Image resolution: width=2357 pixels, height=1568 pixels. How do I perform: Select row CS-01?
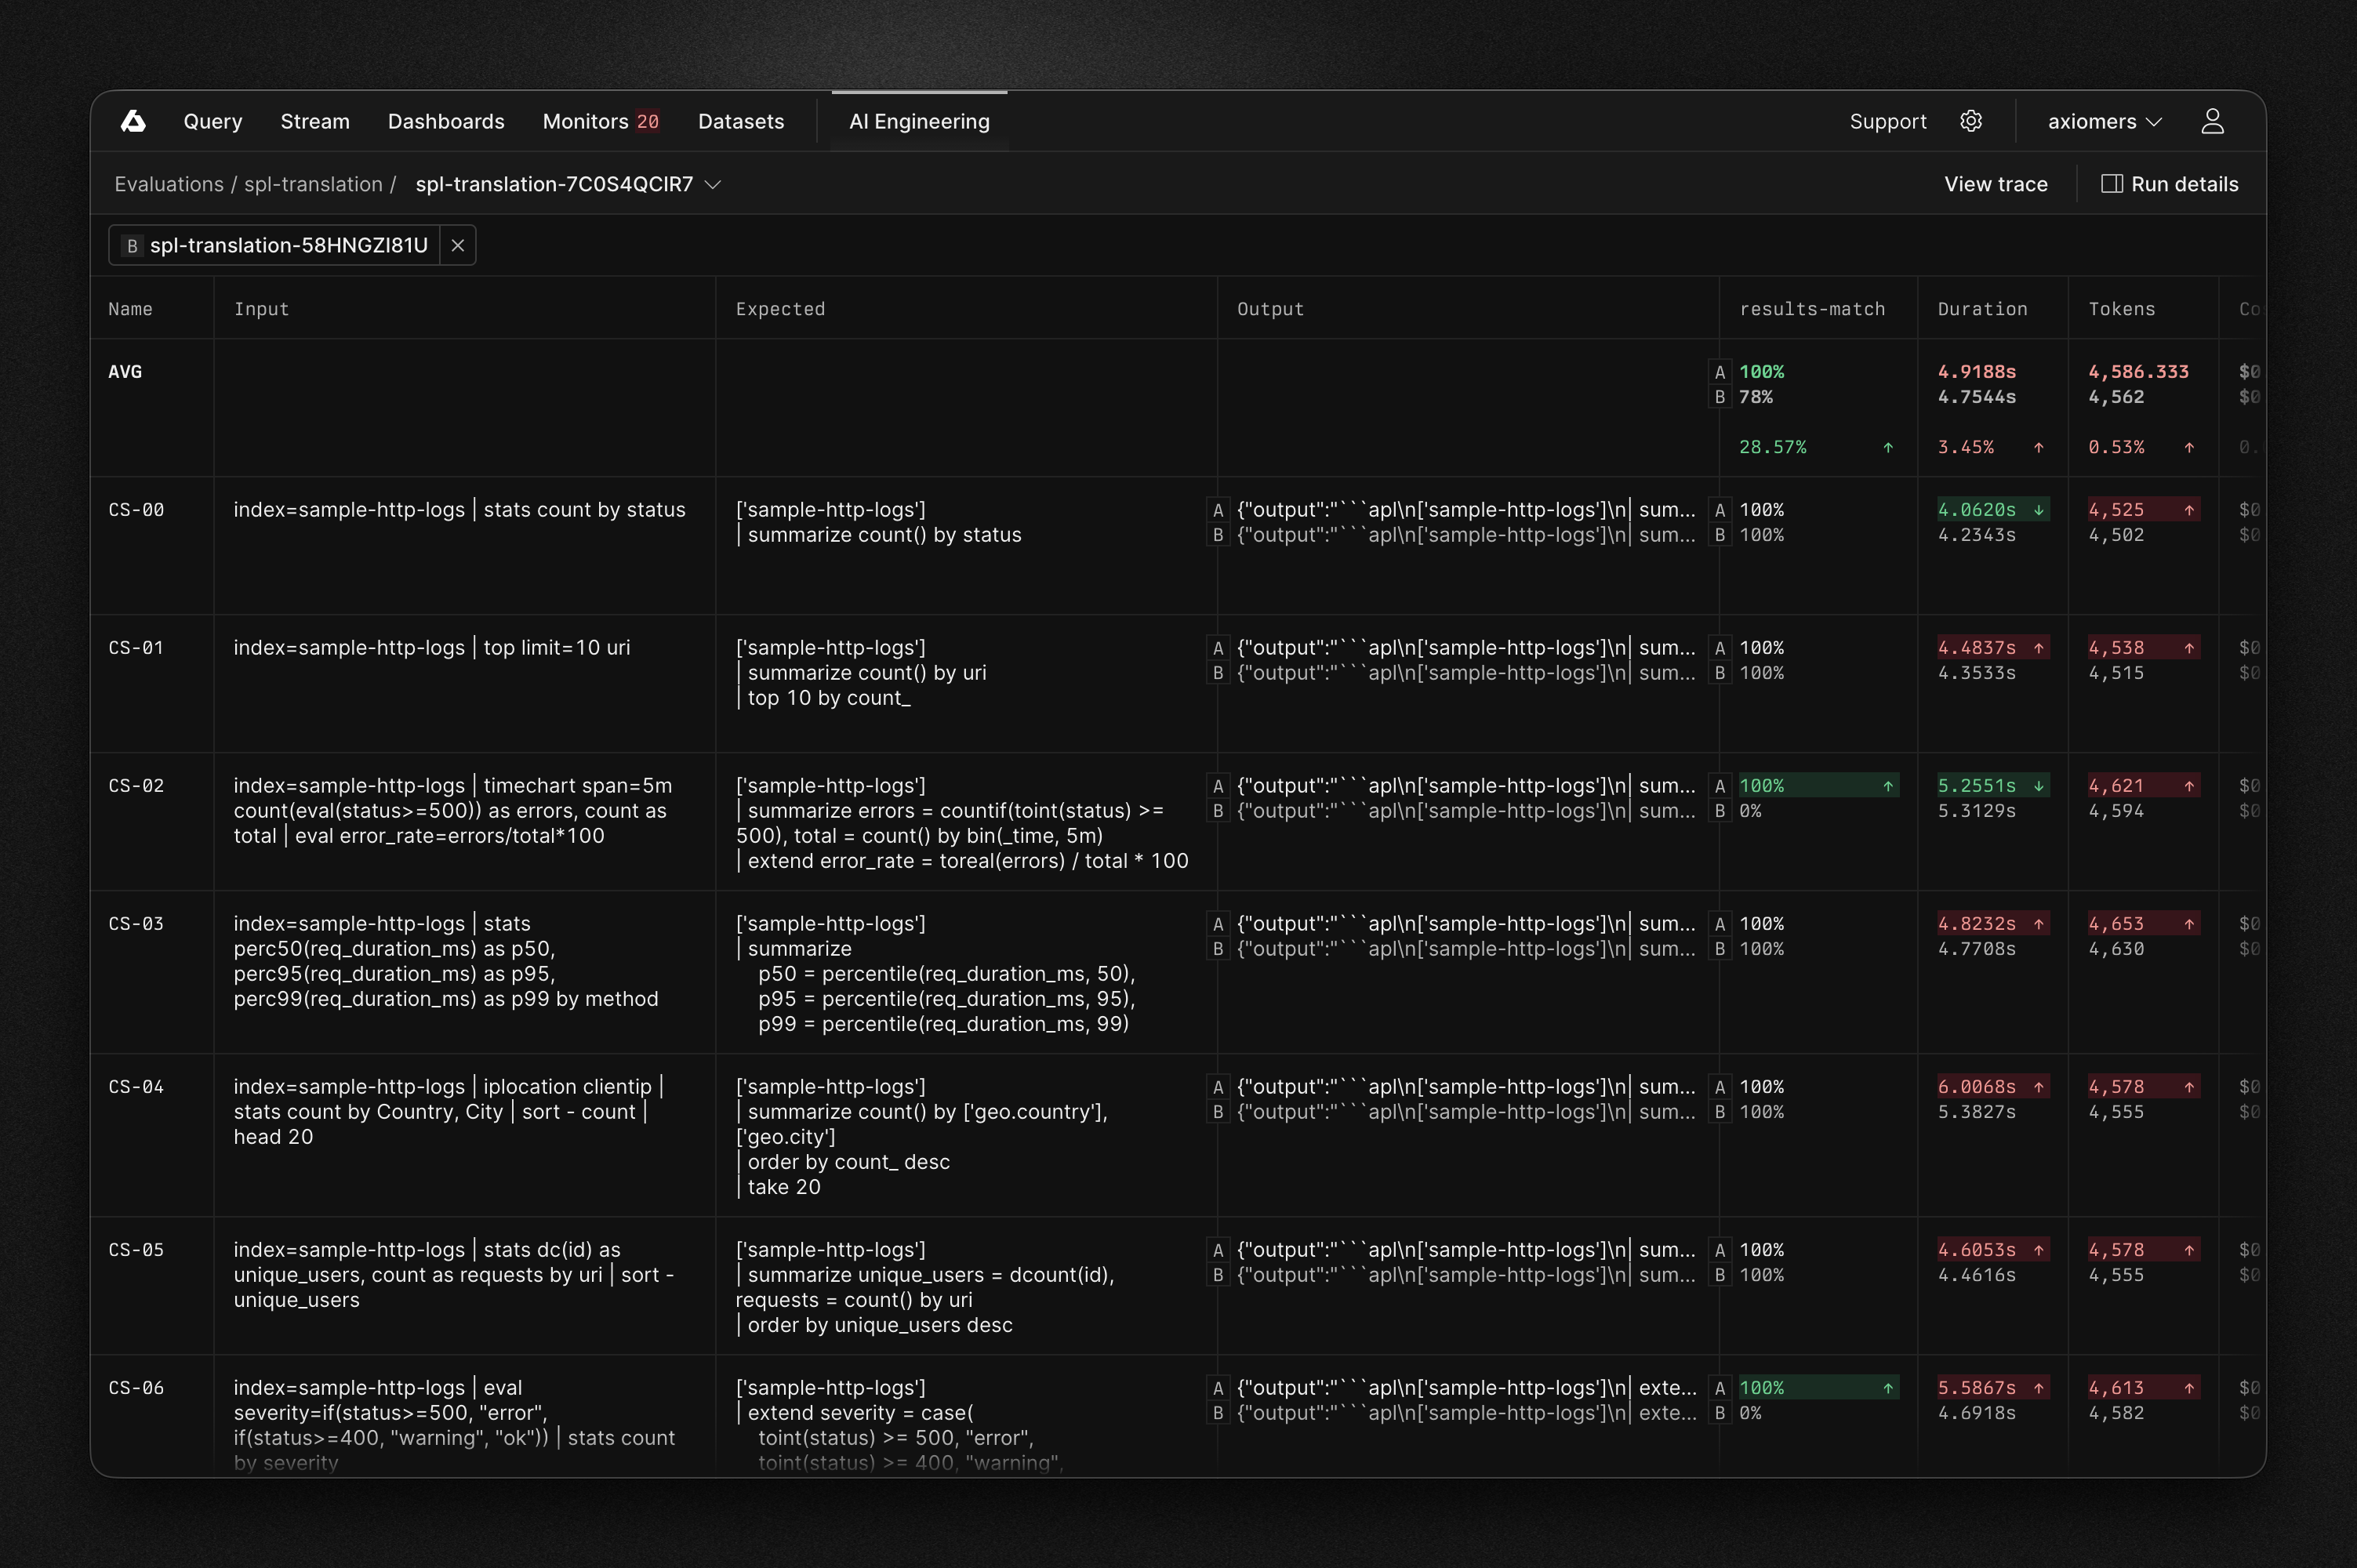click(x=136, y=647)
